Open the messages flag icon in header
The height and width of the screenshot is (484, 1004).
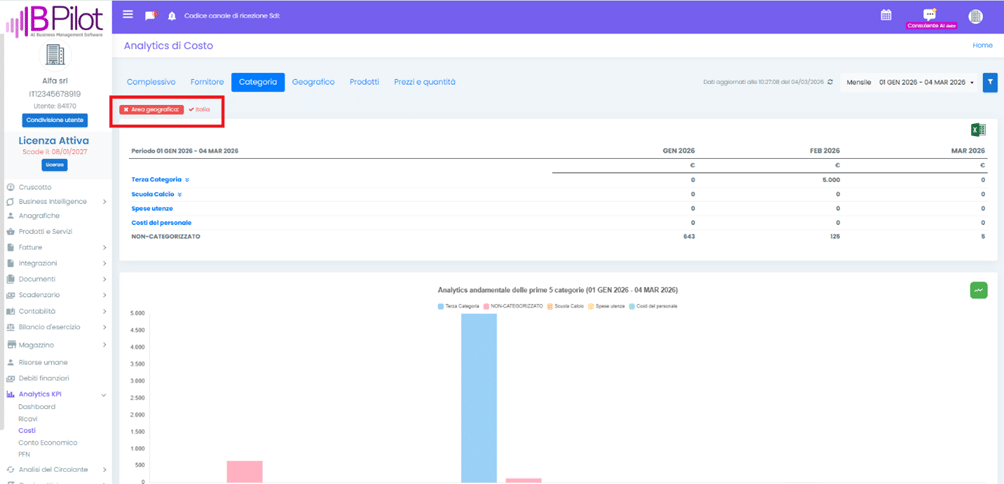click(150, 16)
